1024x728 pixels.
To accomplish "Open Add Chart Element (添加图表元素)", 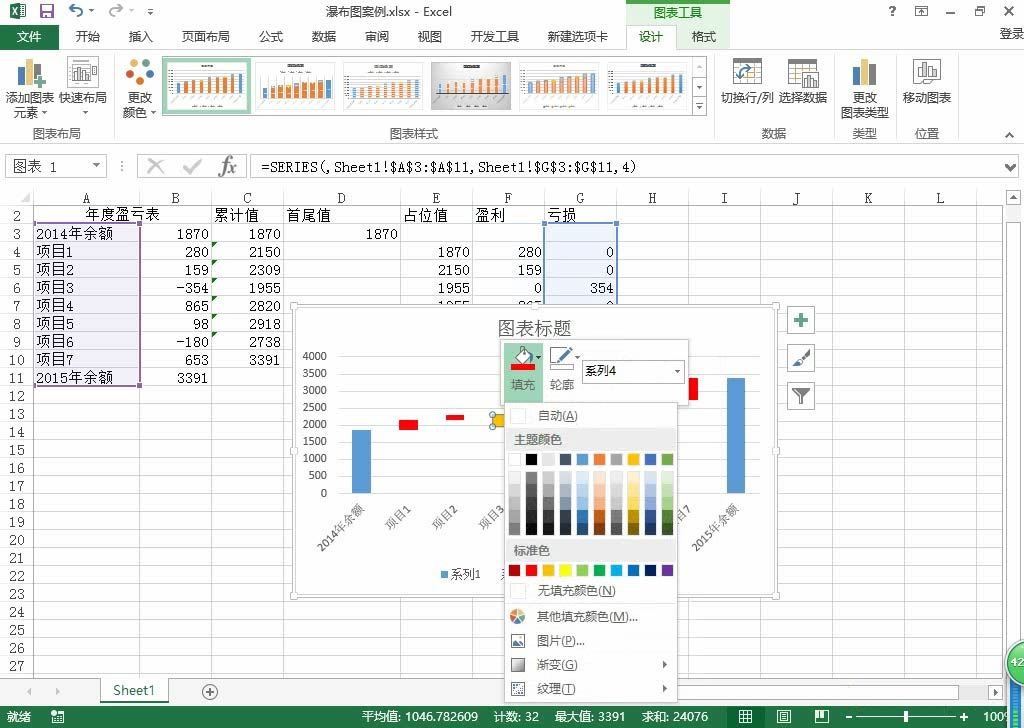I will click(29, 88).
